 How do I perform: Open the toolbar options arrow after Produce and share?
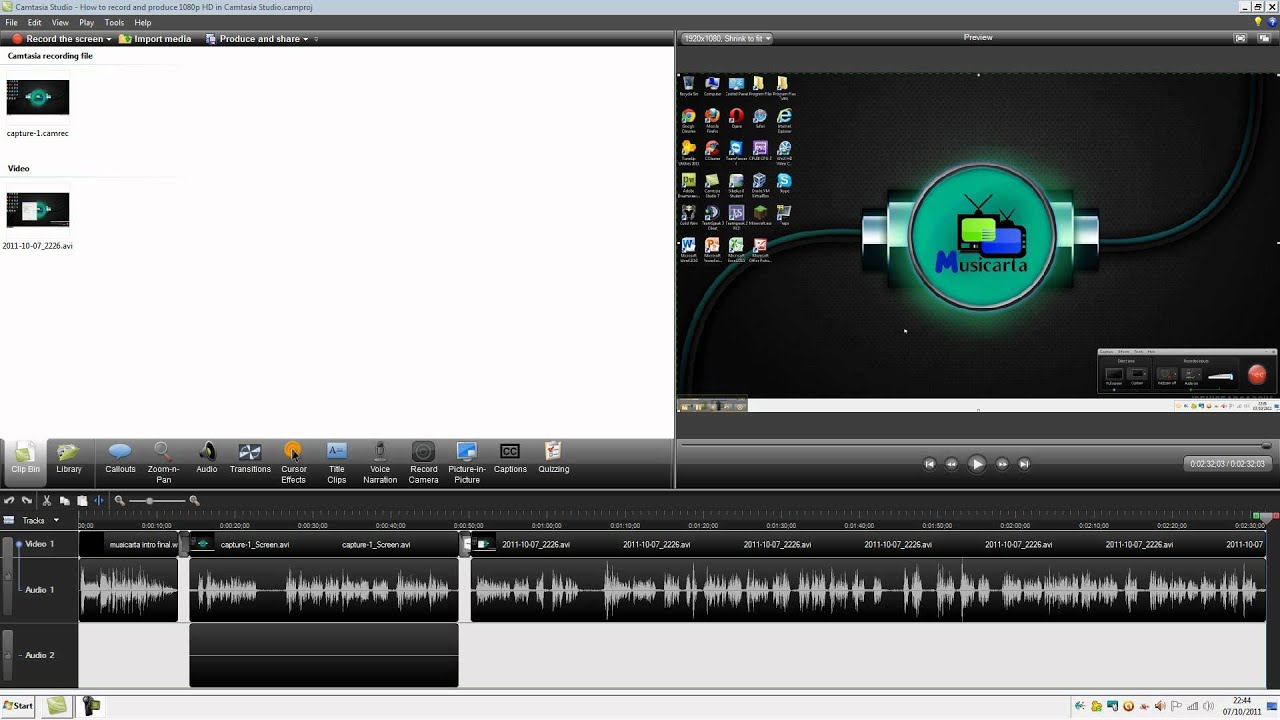[x=316, y=39]
